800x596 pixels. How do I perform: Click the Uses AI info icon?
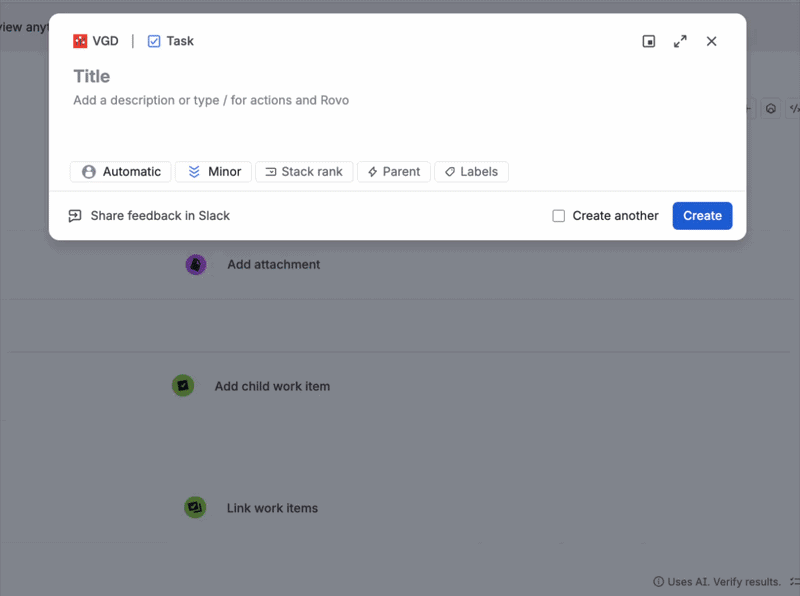tap(659, 582)
